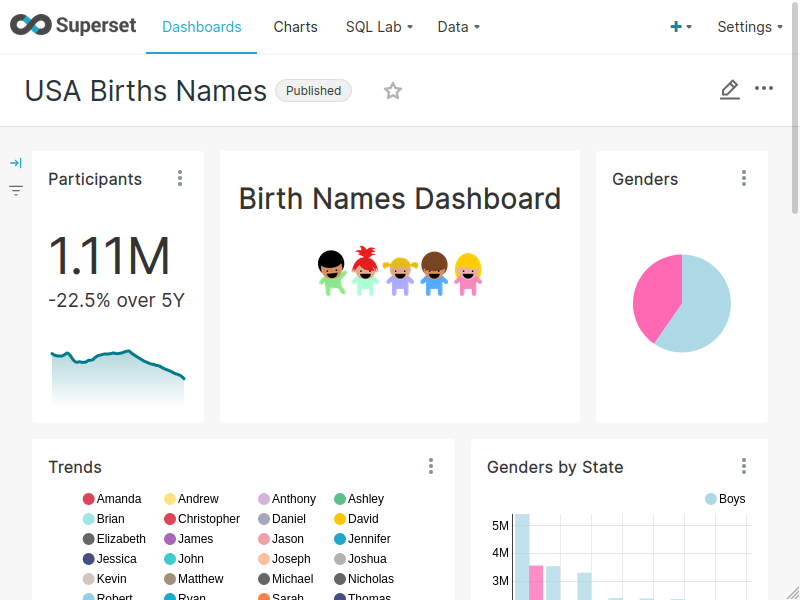Click Jessica's pink color dot in the legend
The image size is (800, 600).
click(x=89, y=558)
